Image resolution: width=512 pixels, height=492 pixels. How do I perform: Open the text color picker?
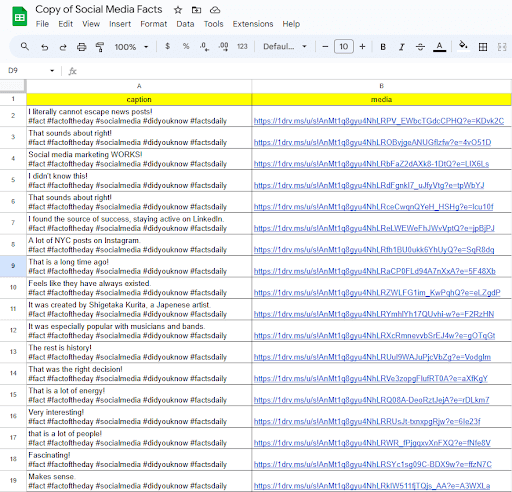click(x=439, y=47)
